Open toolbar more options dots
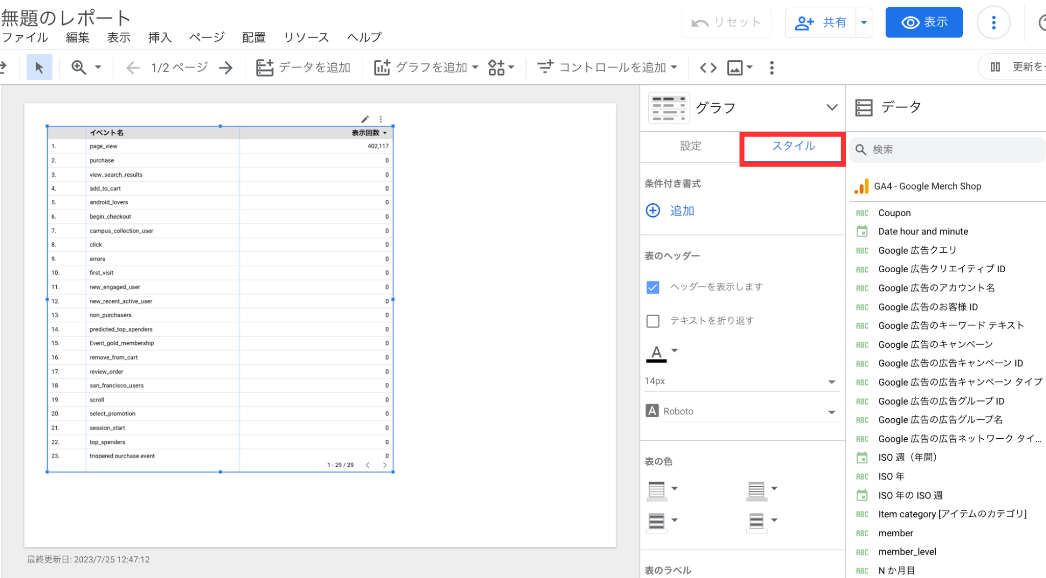The image size is (1046, 578). 772,67
